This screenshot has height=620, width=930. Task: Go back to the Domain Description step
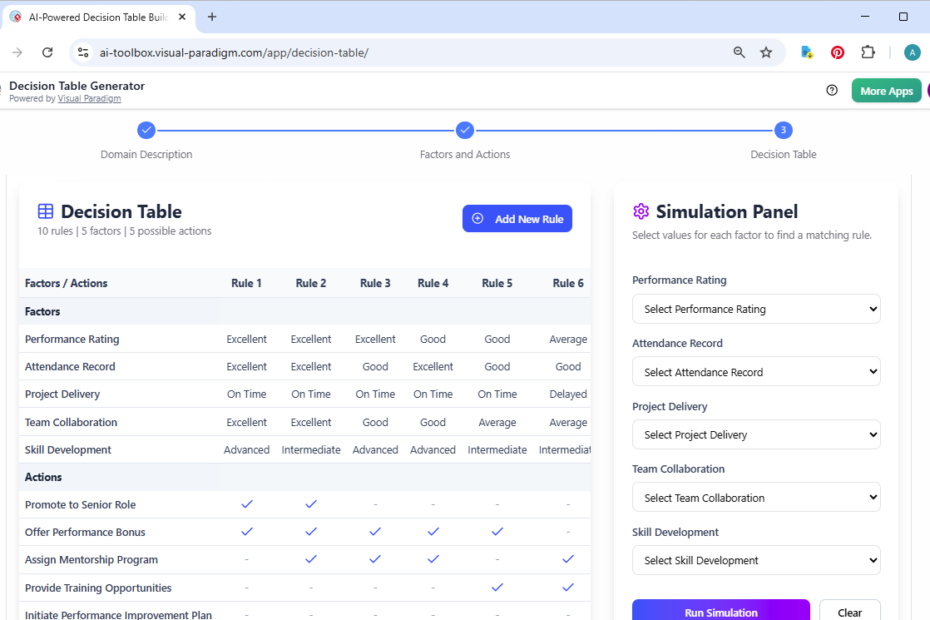[146, 130]
